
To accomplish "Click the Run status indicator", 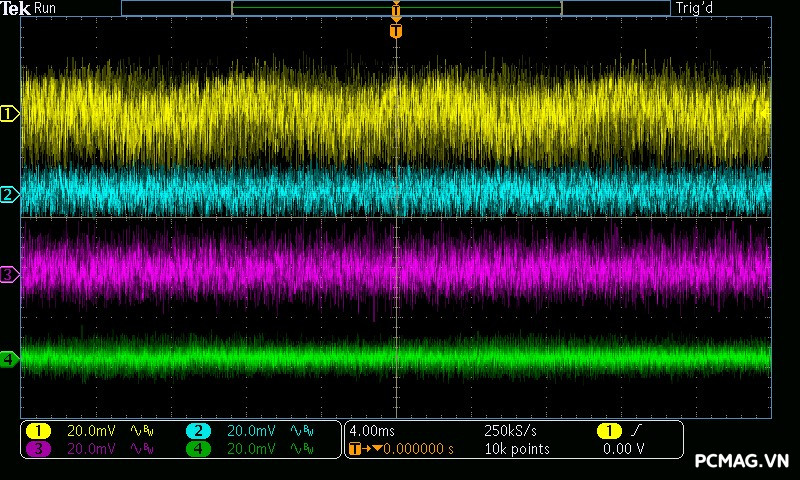I will pyautogui.click(x=46, y=9).
